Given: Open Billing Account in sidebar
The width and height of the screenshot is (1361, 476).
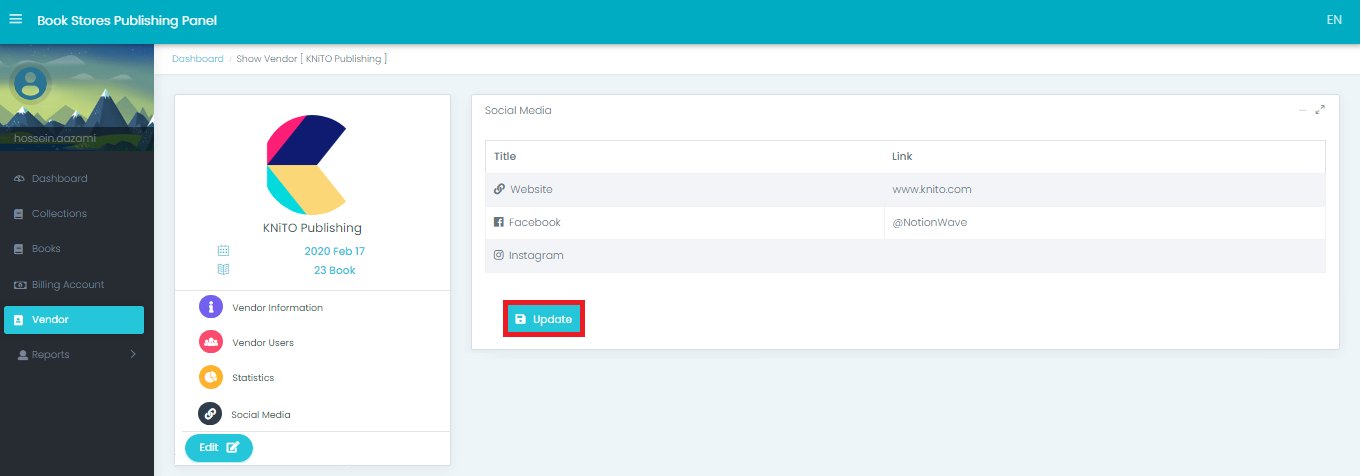Looking at the screenshot, I should click(67, 285).
